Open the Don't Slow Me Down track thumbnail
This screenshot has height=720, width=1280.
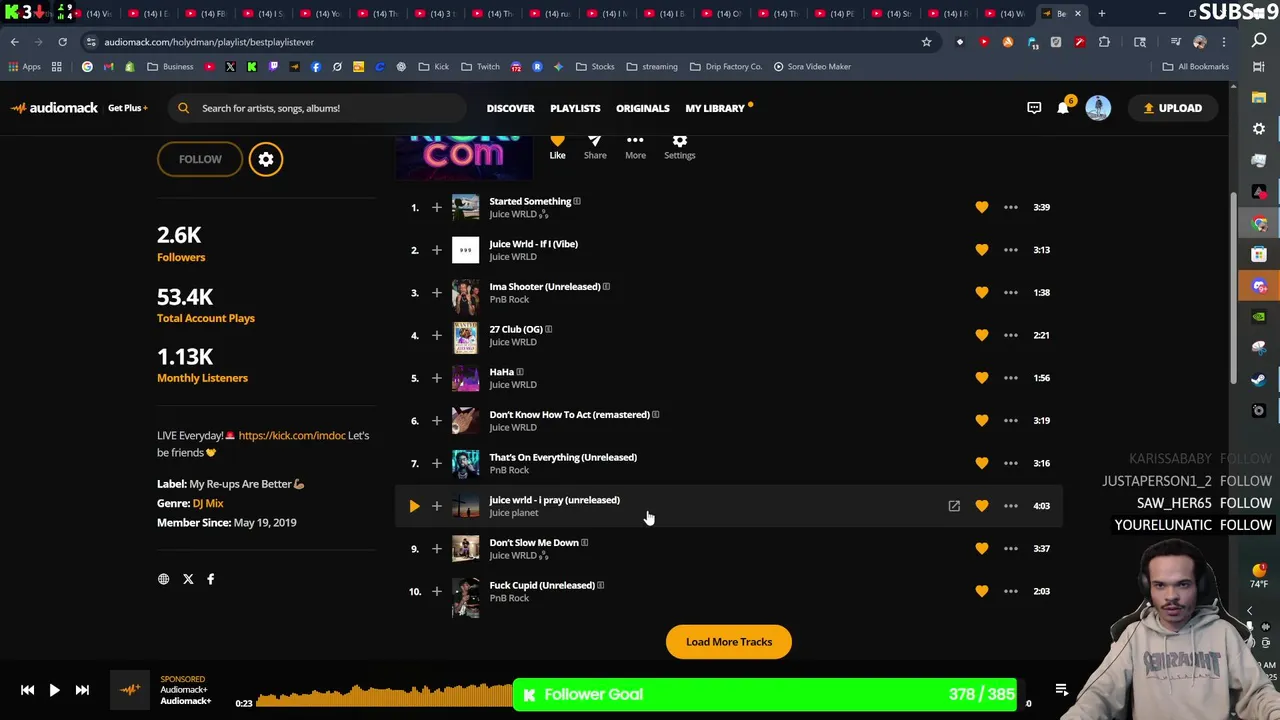point(465,549)
